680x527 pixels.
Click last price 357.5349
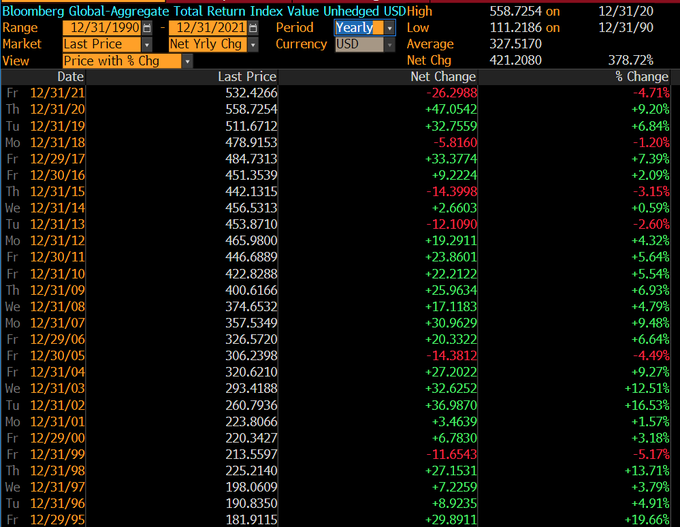pos(251,323)
